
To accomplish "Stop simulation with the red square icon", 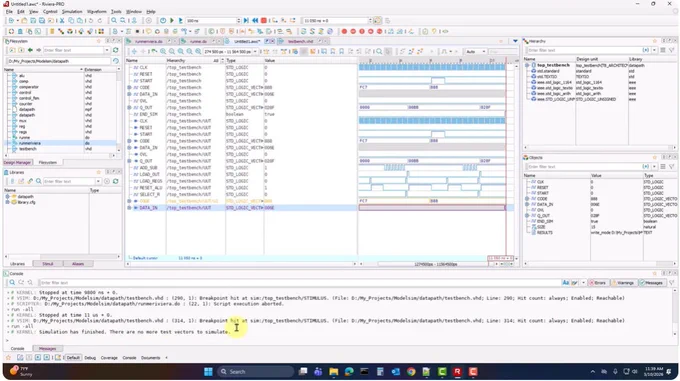I will coord(264,20).
